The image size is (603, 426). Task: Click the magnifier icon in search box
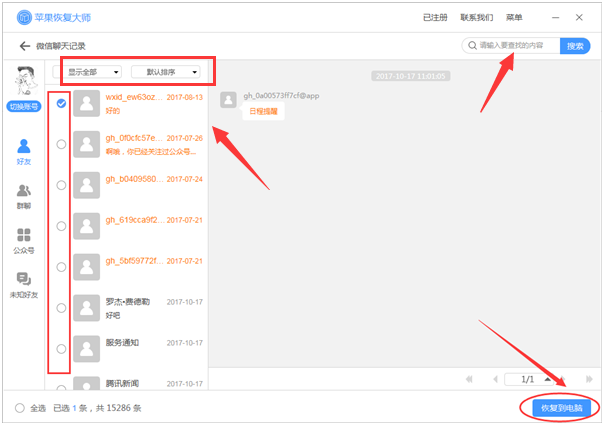pos(472,46)
